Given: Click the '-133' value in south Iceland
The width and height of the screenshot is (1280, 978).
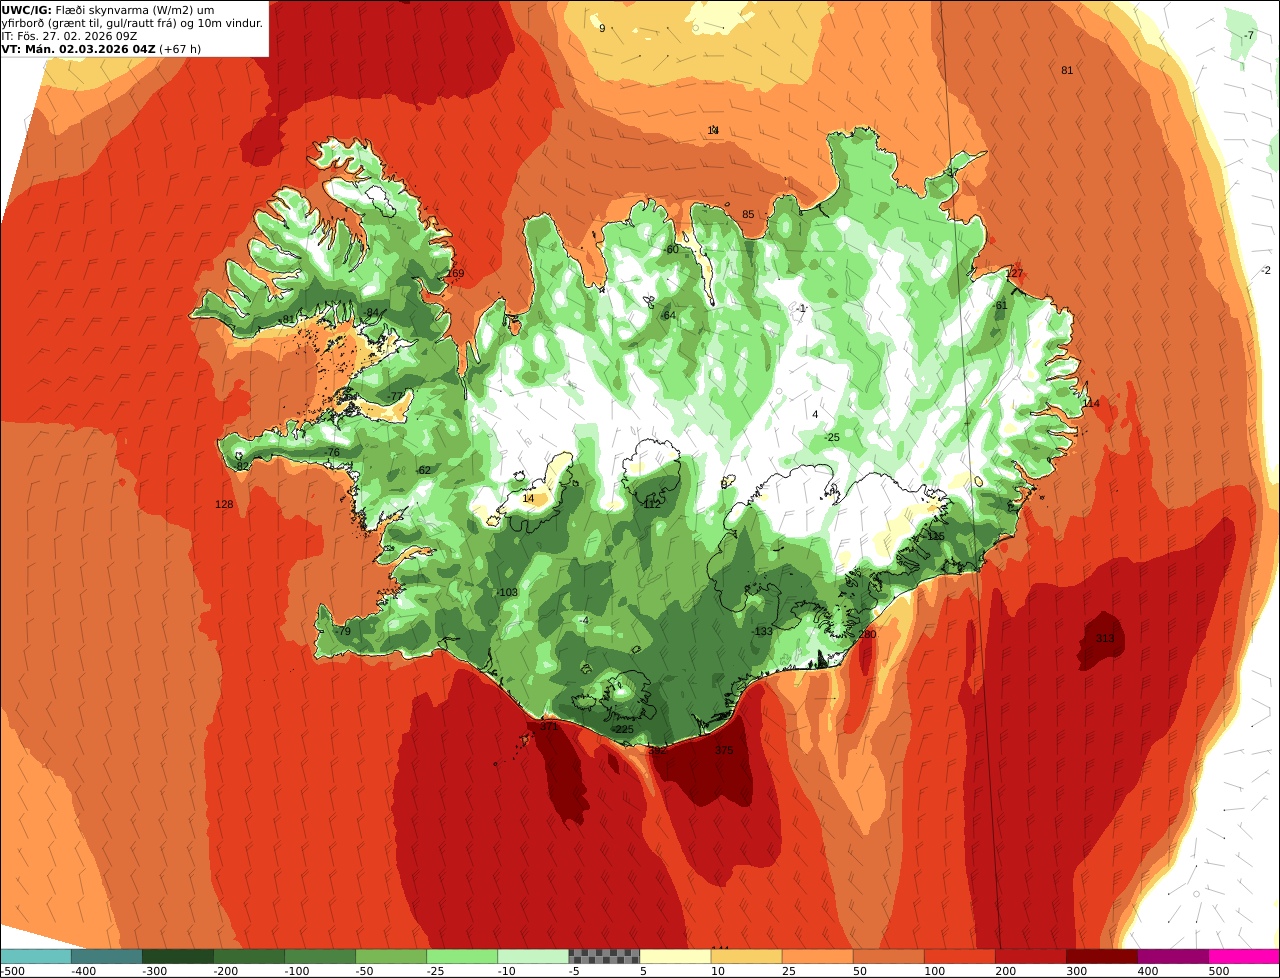Looking at the screenshot, I should (x=762, y=631).
